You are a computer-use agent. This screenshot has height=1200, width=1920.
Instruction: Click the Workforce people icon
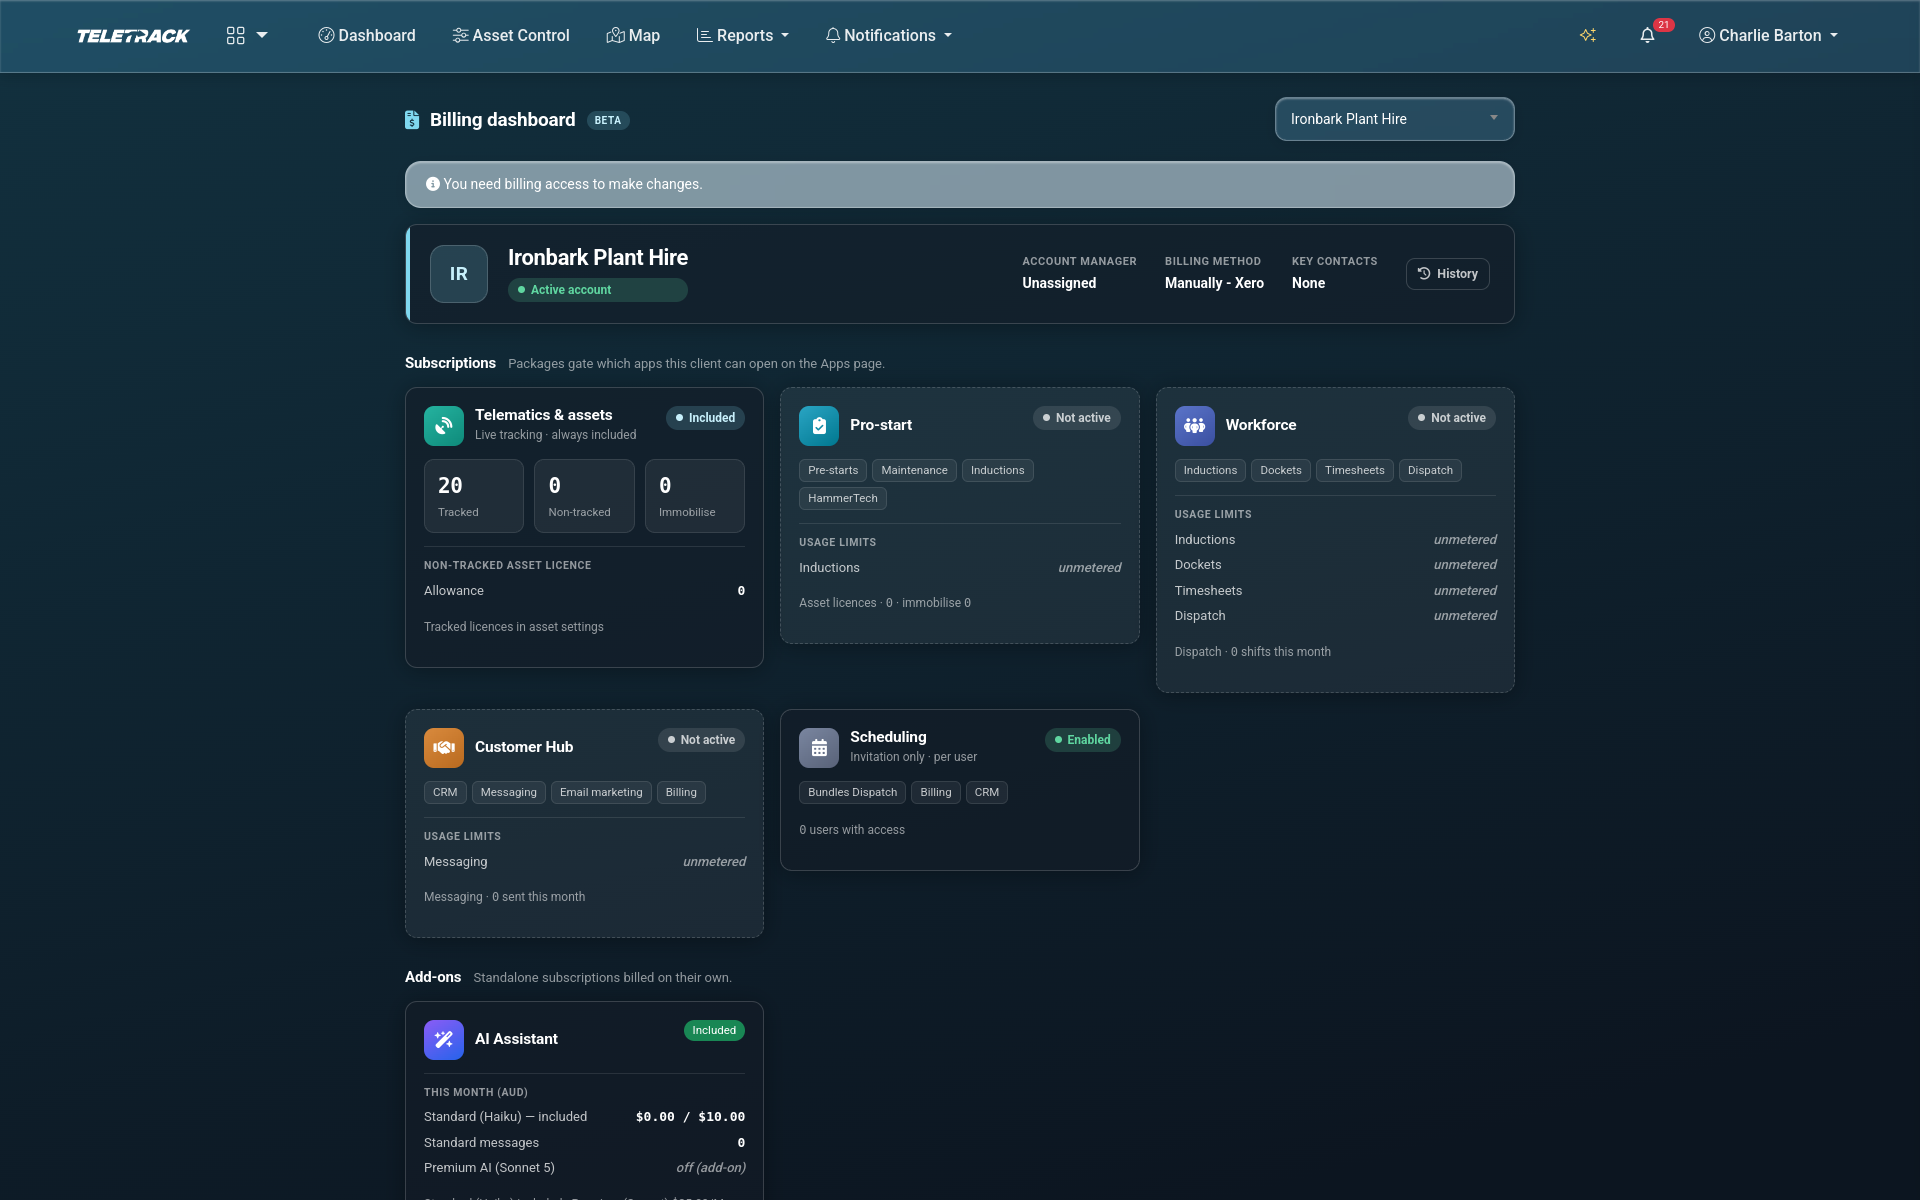coord(1195,425)
